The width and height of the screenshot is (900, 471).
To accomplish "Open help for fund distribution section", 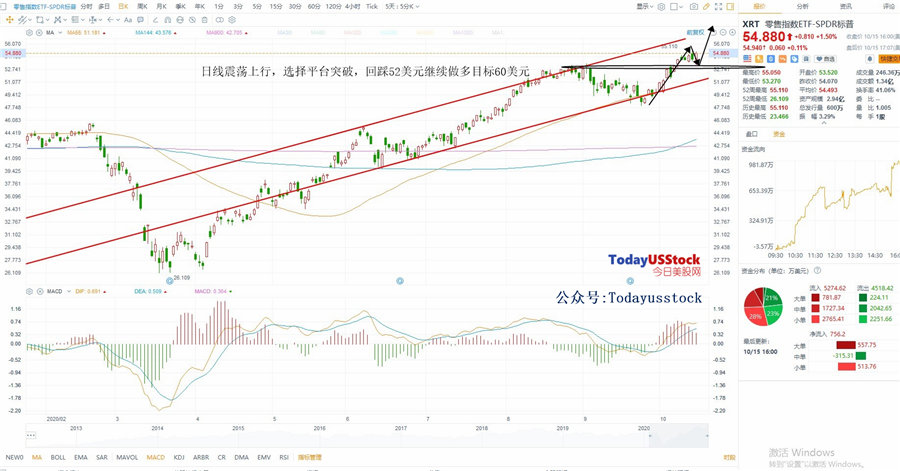I will point(817,271).
